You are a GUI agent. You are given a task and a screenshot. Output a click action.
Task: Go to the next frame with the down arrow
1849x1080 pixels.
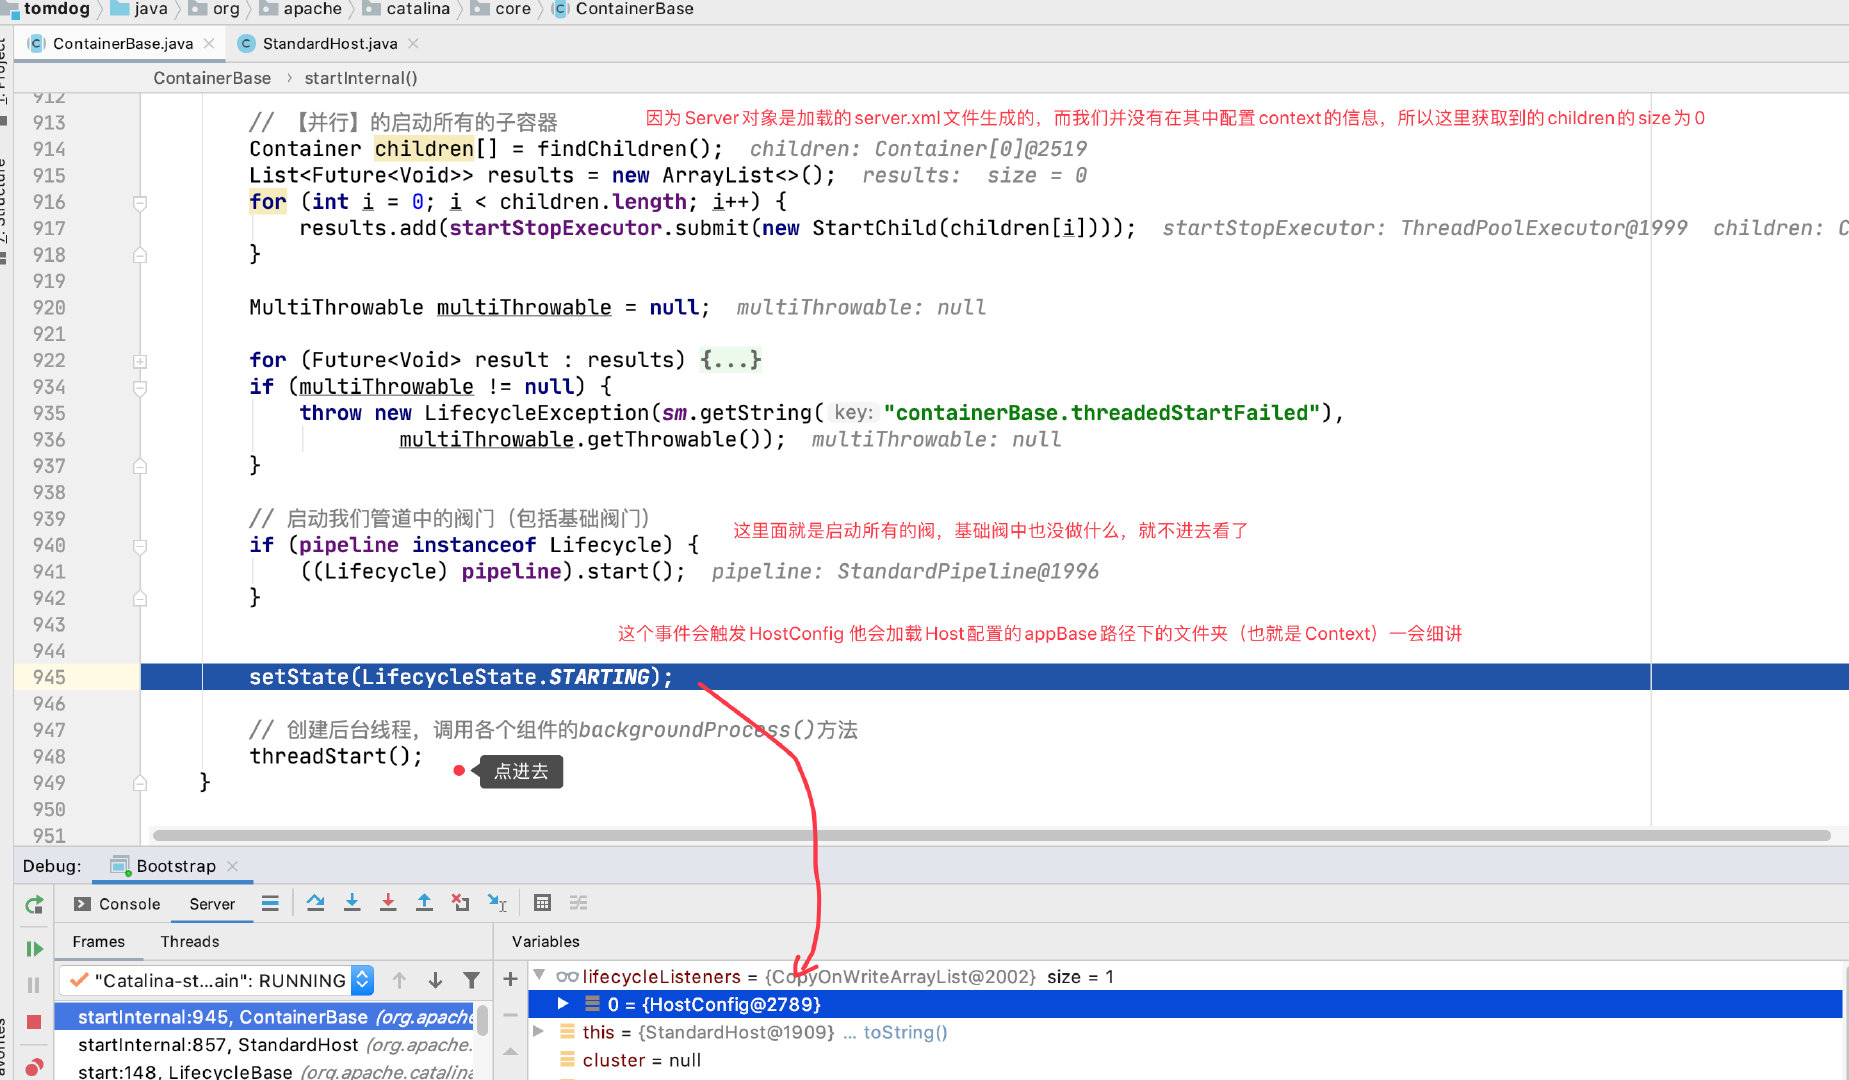click(x=435, y=980)
